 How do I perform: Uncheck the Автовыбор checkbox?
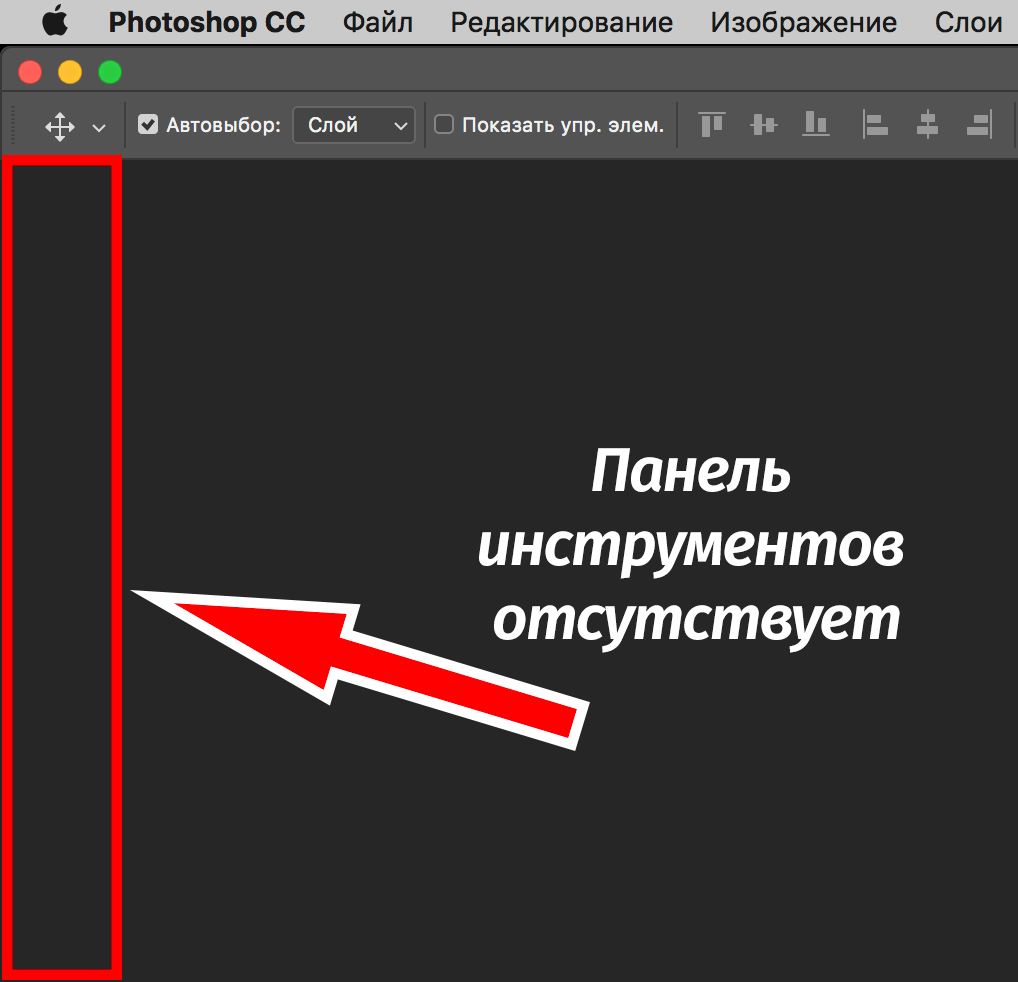148,125
